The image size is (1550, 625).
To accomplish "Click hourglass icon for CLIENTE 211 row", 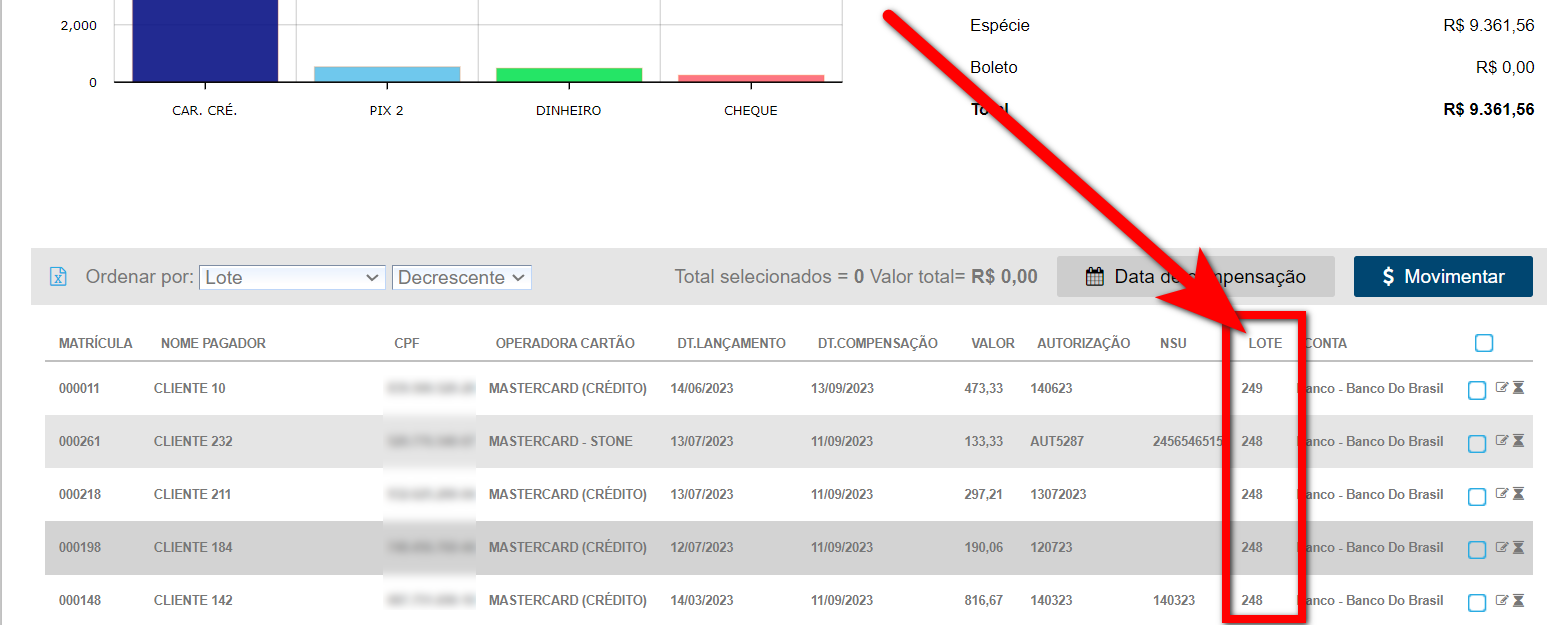I will 1518,494.
